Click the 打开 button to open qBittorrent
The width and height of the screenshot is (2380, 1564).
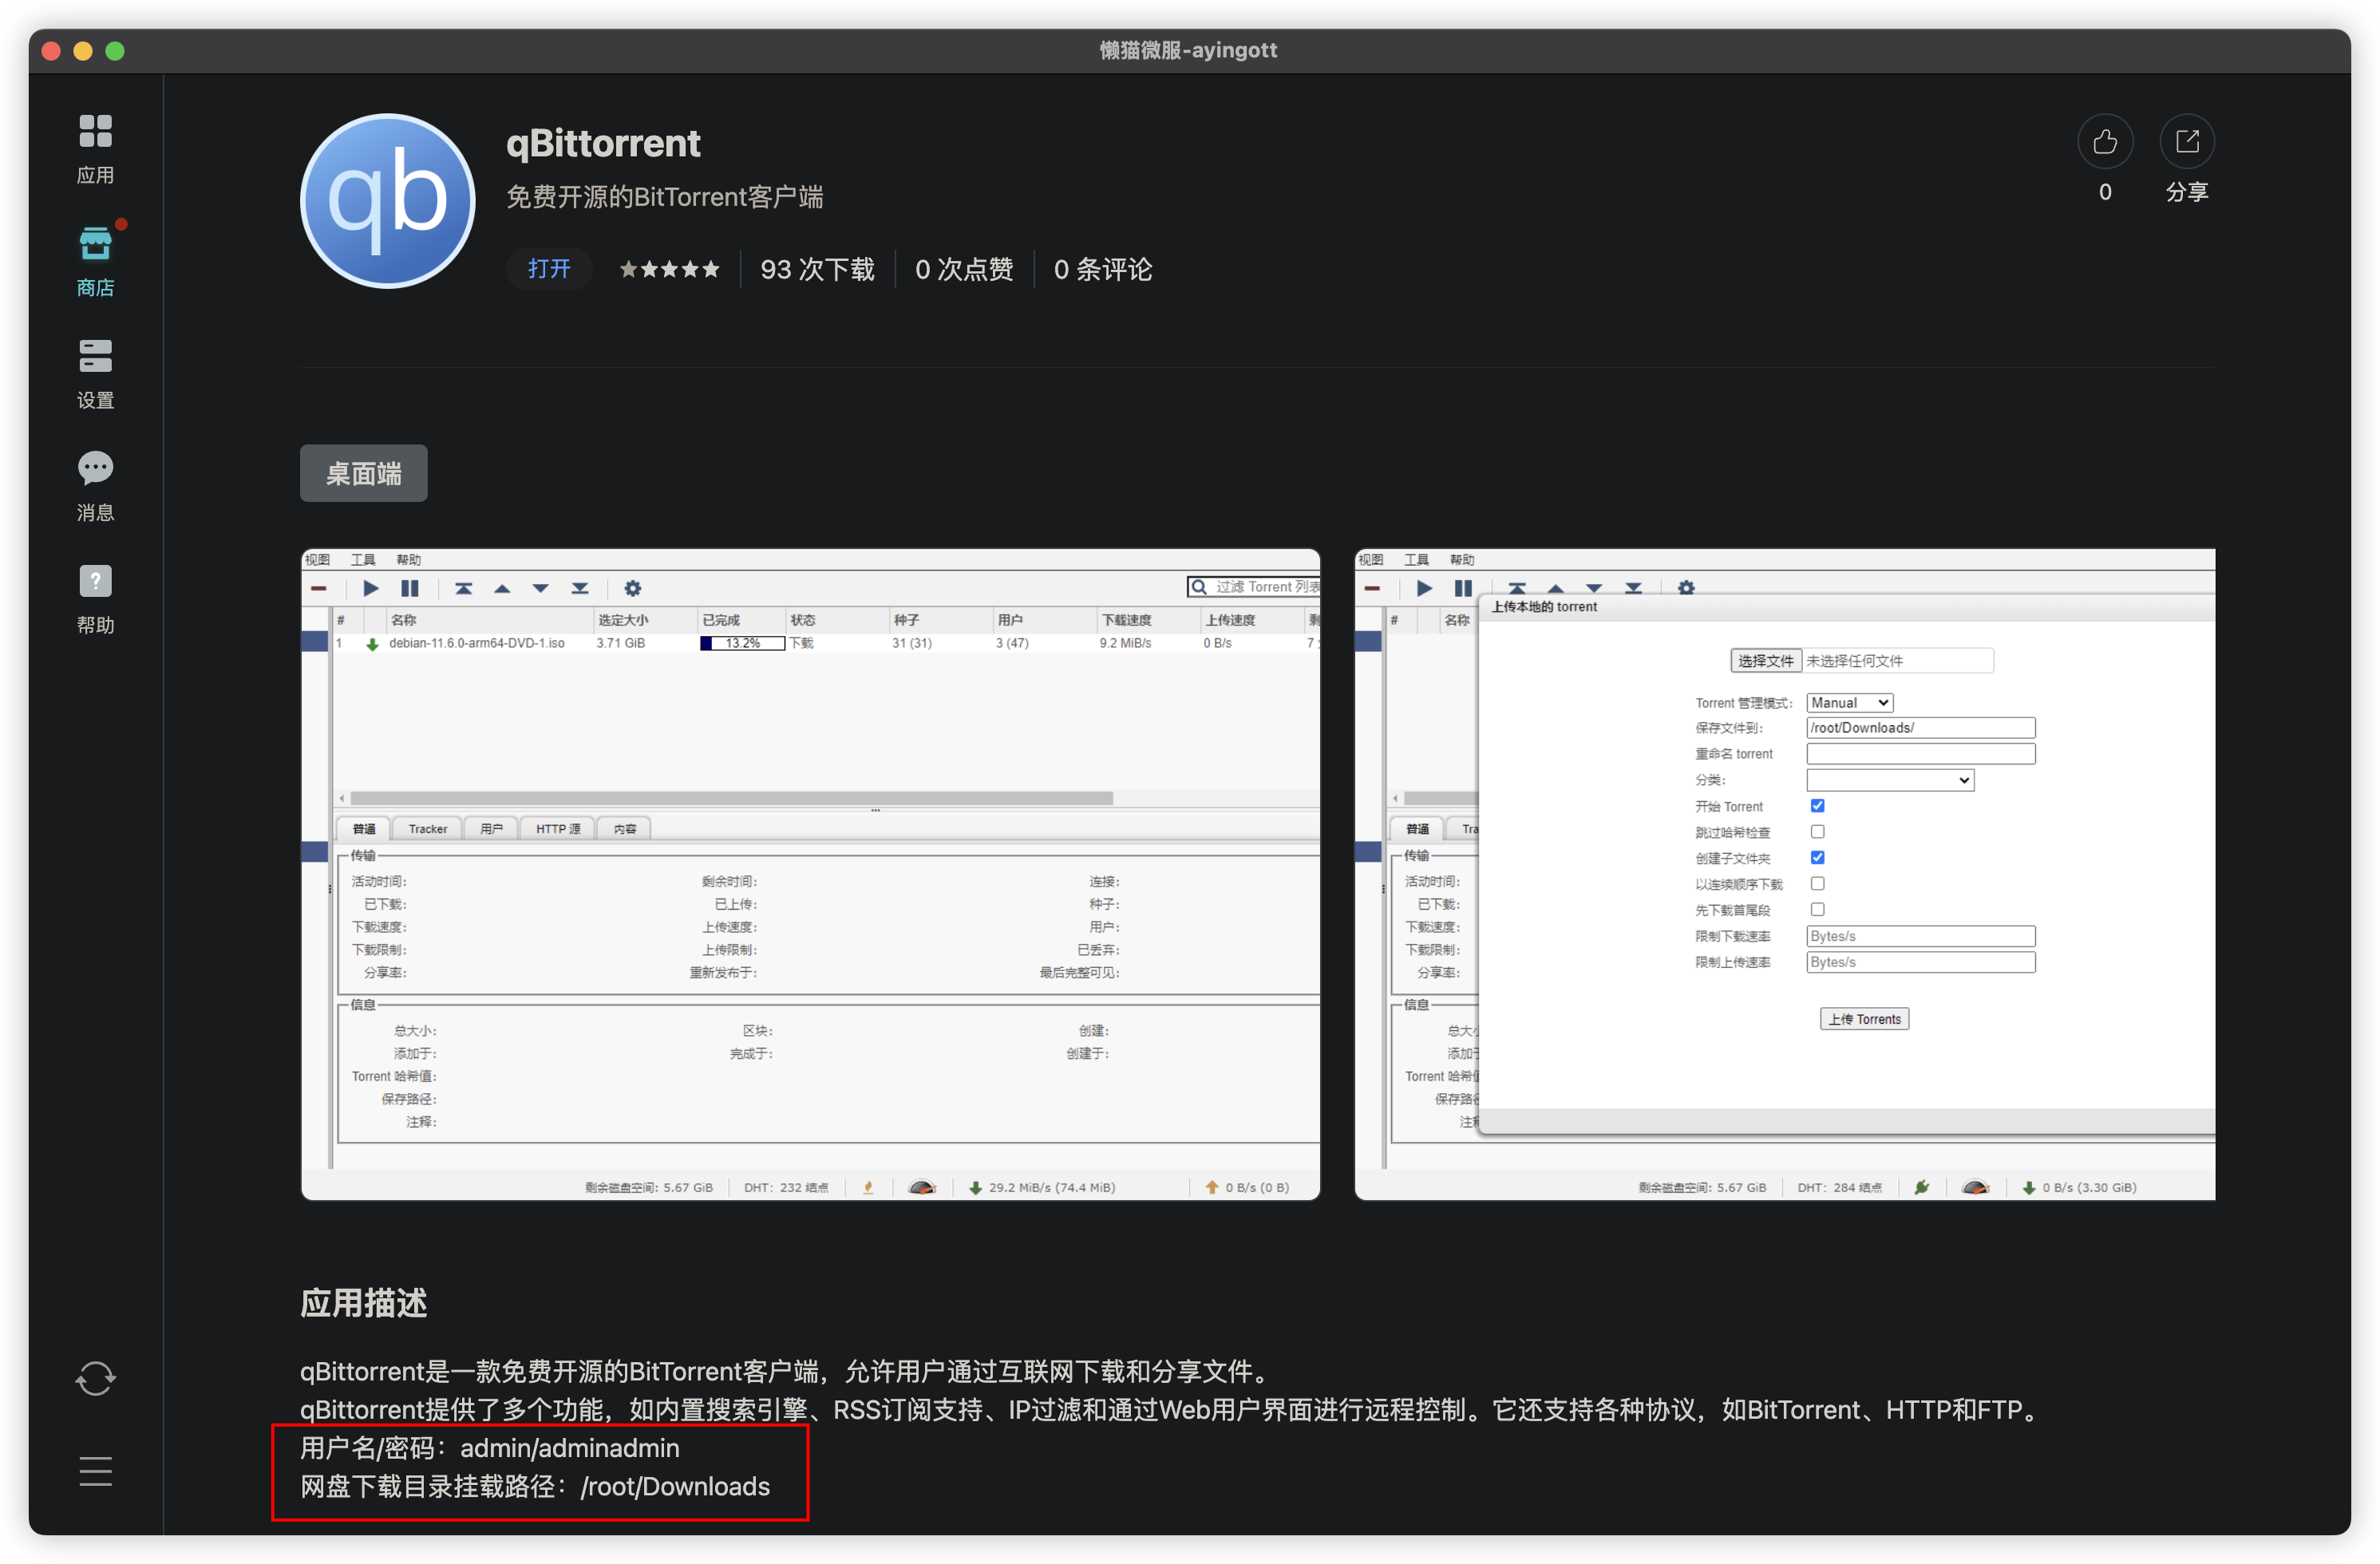[549, 268]
